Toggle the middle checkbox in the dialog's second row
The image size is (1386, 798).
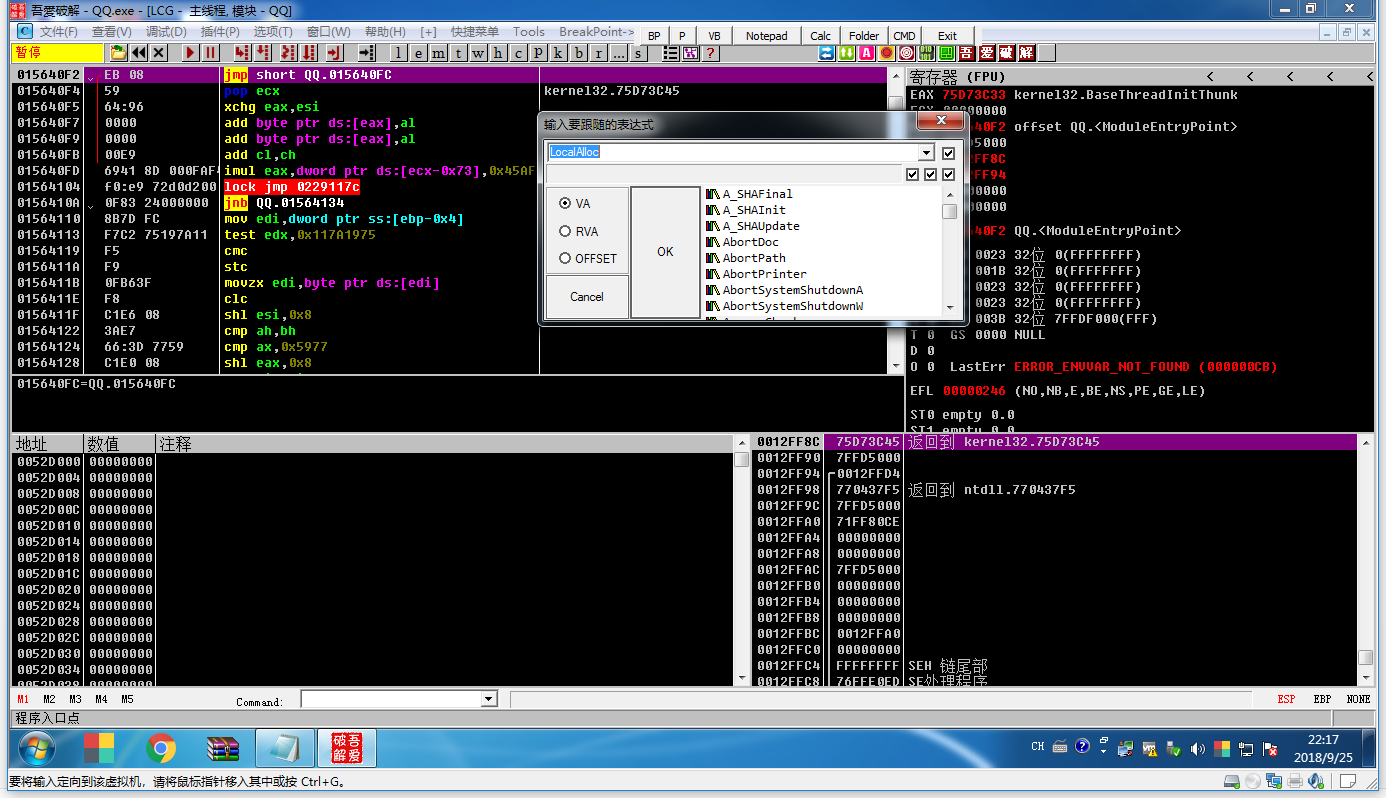[x=931, y=174]
